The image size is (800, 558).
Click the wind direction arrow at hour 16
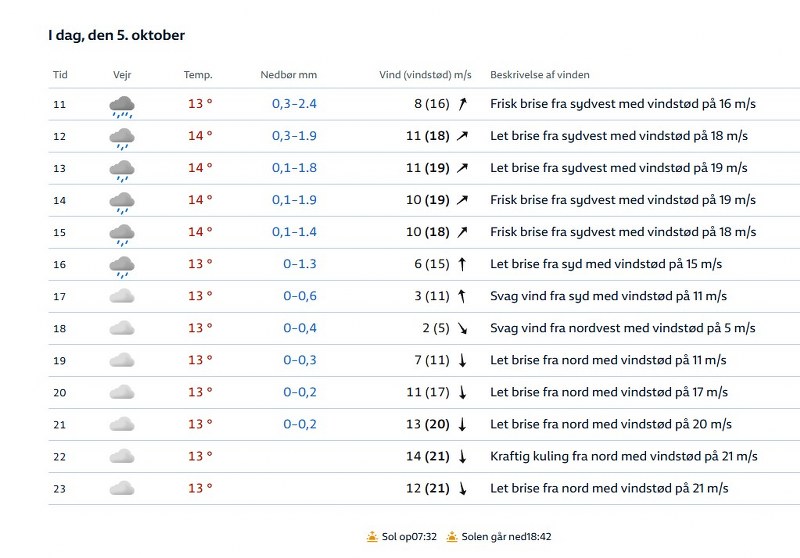tap(462, 264)
